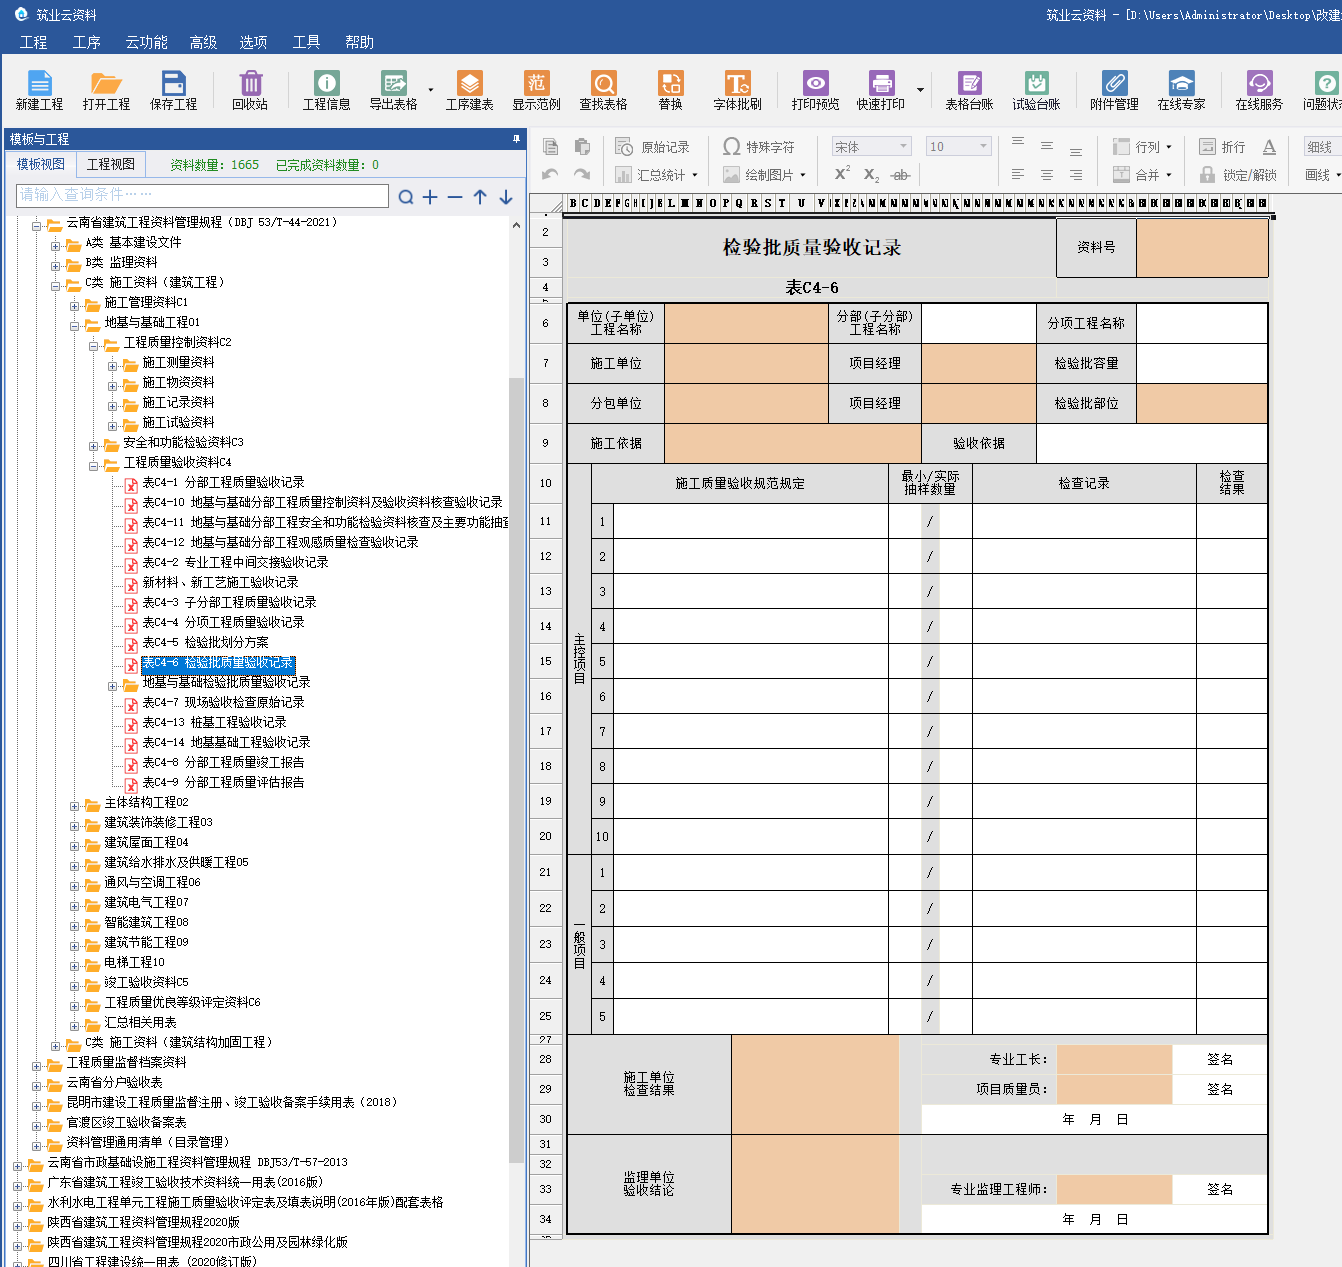Image resolution: width=1342 pixels, height=1267 pixels.
Task: Click the copy icon in editor toolbar
Action: tap(550, 147)
